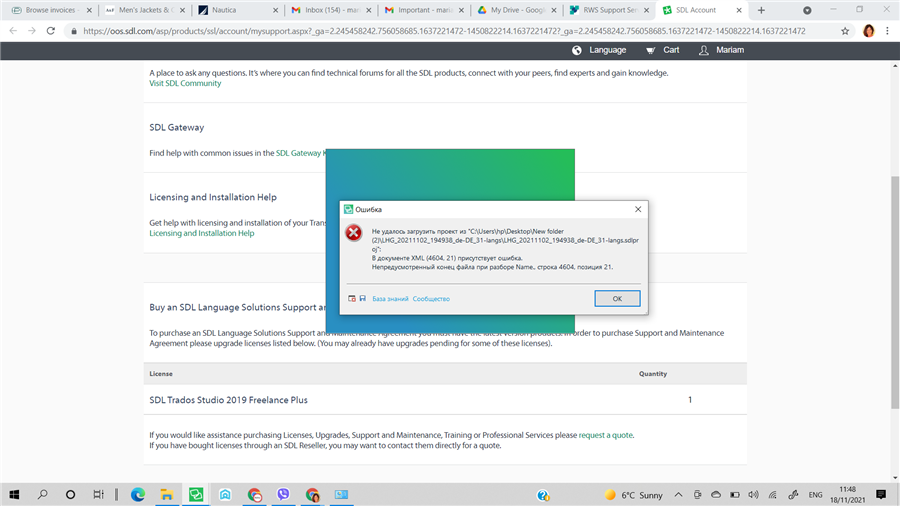Click ENG language indicator
Viewport: 900px width, 506px height.
(815, 495)
